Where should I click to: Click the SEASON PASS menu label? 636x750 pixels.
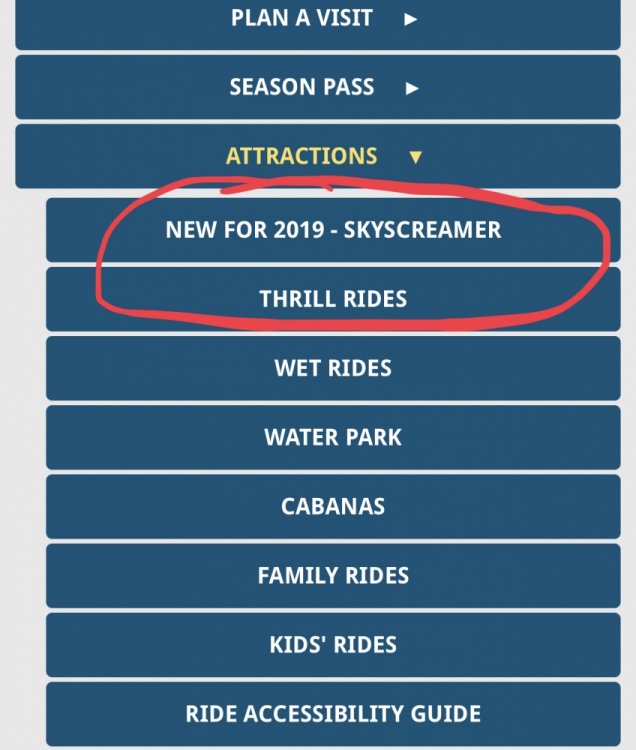pos(301,87)
